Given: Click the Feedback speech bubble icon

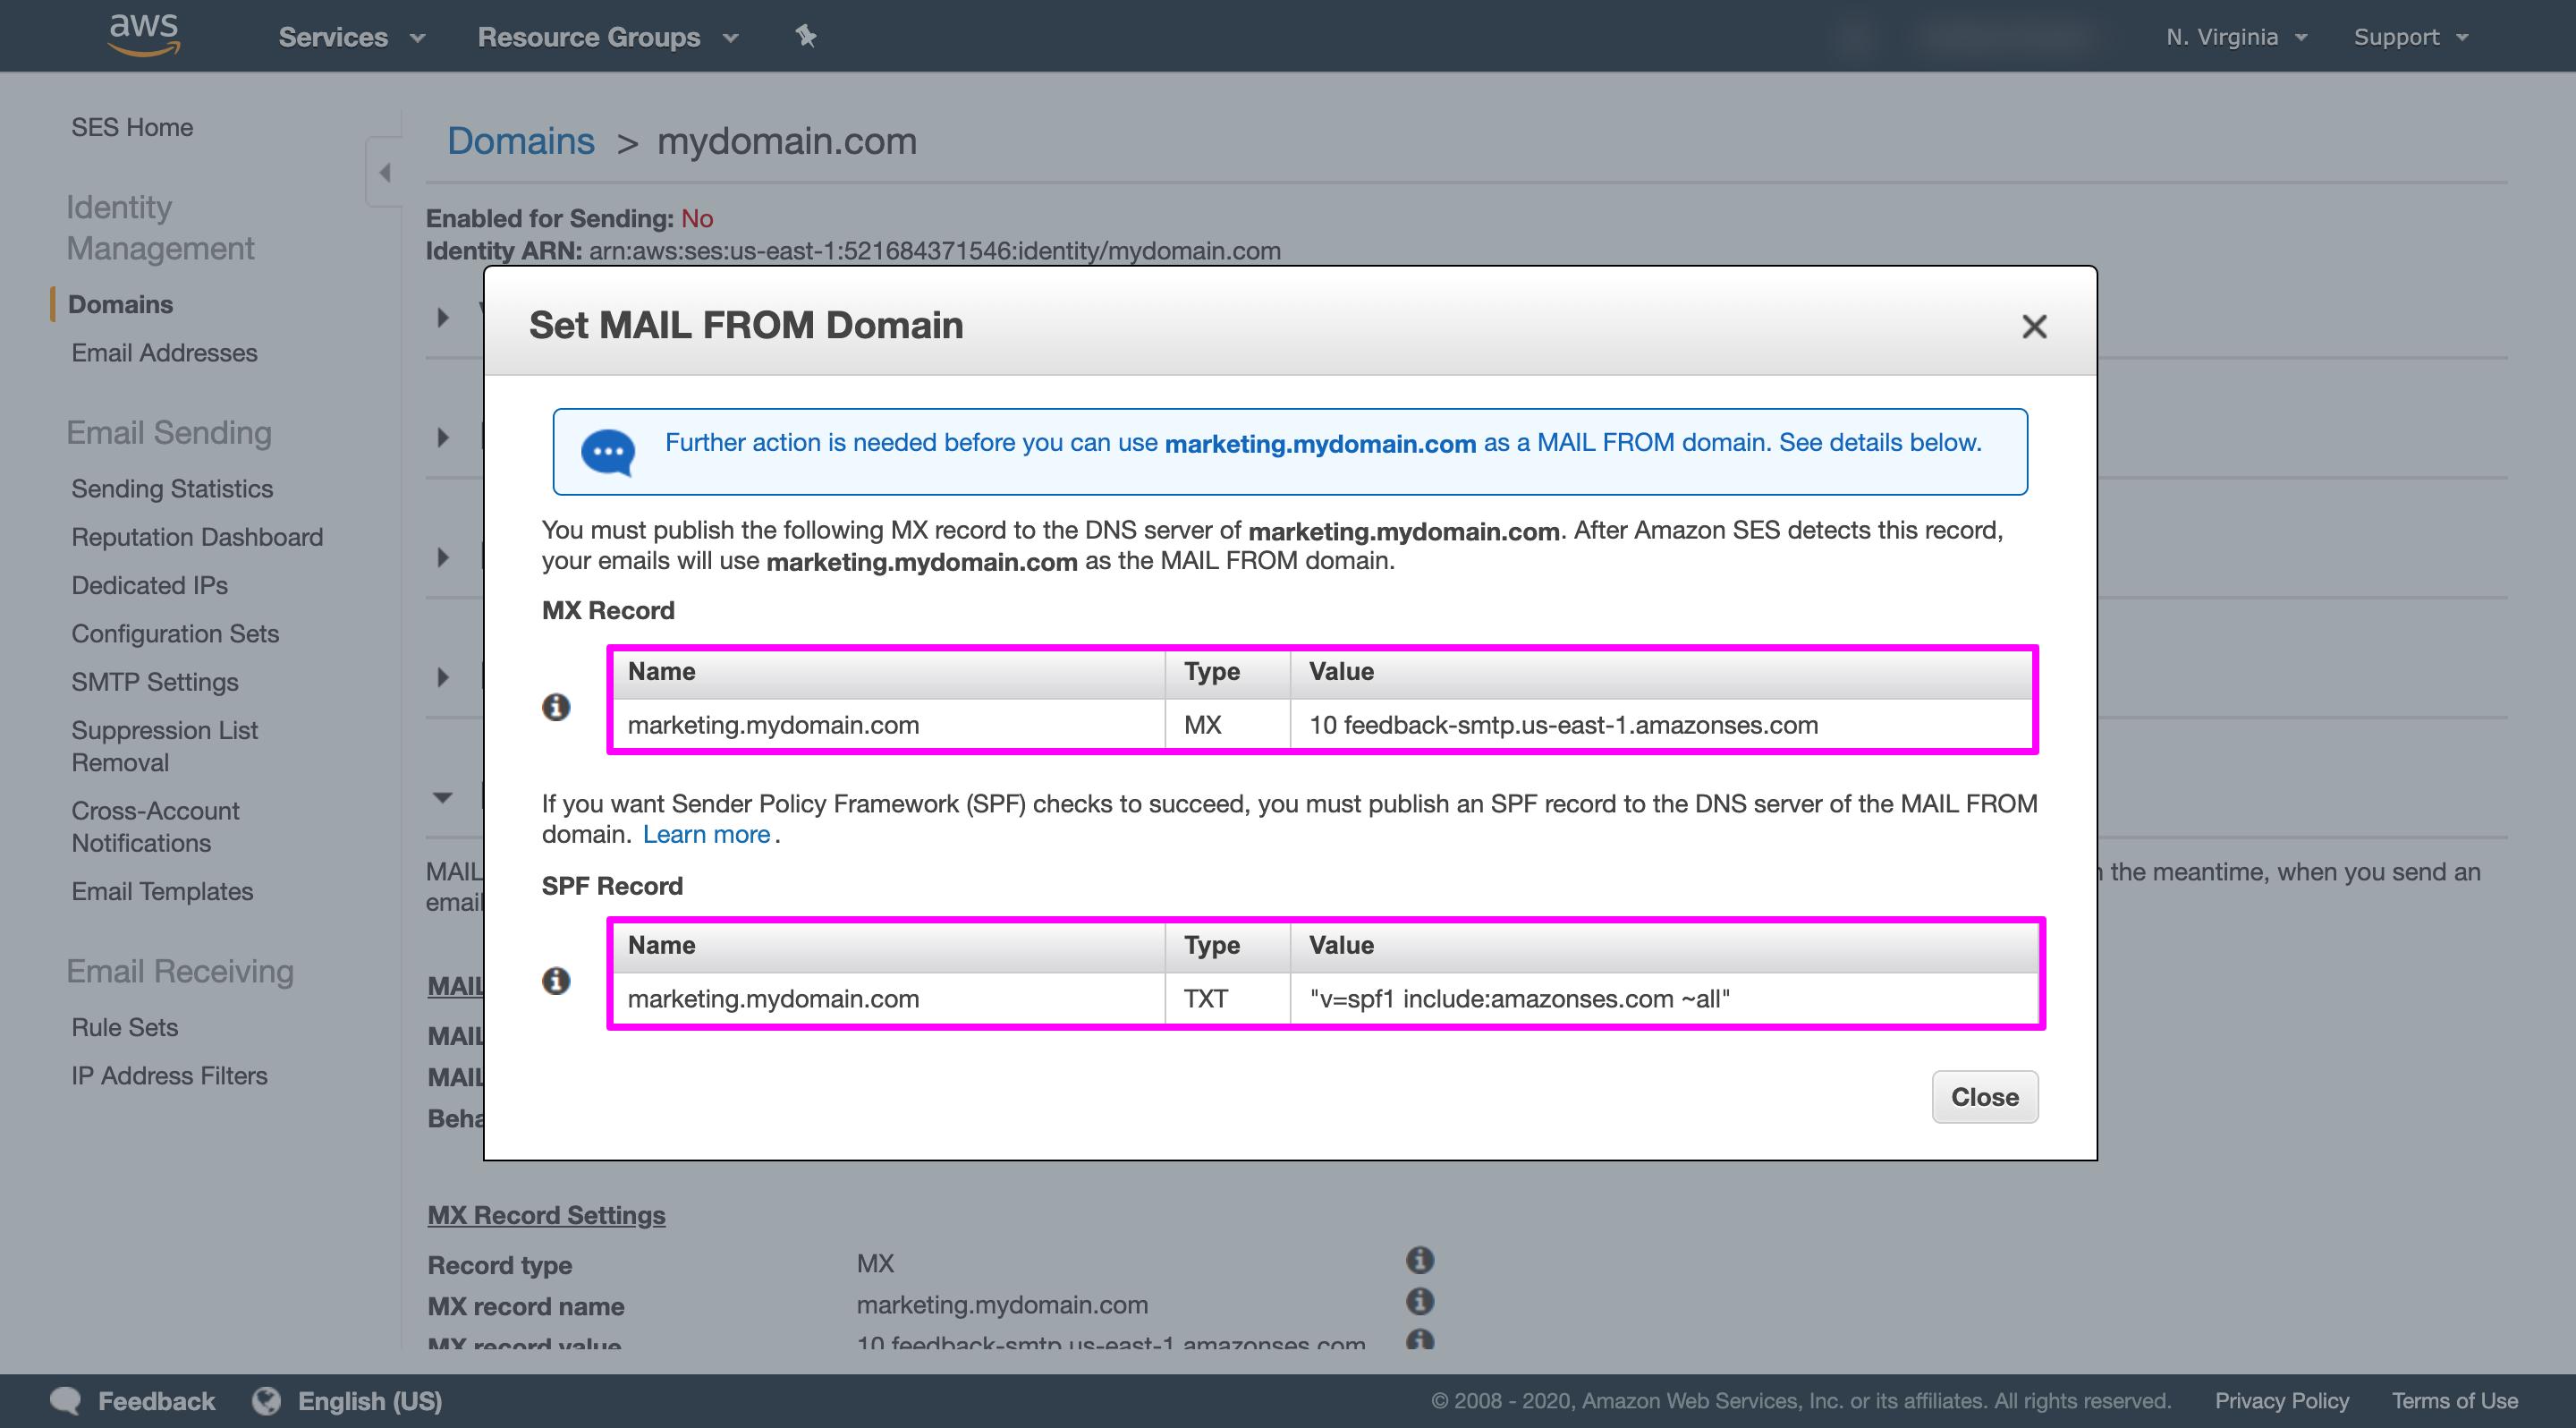Looking at the screenshot, I should [x=64, y=1400].
